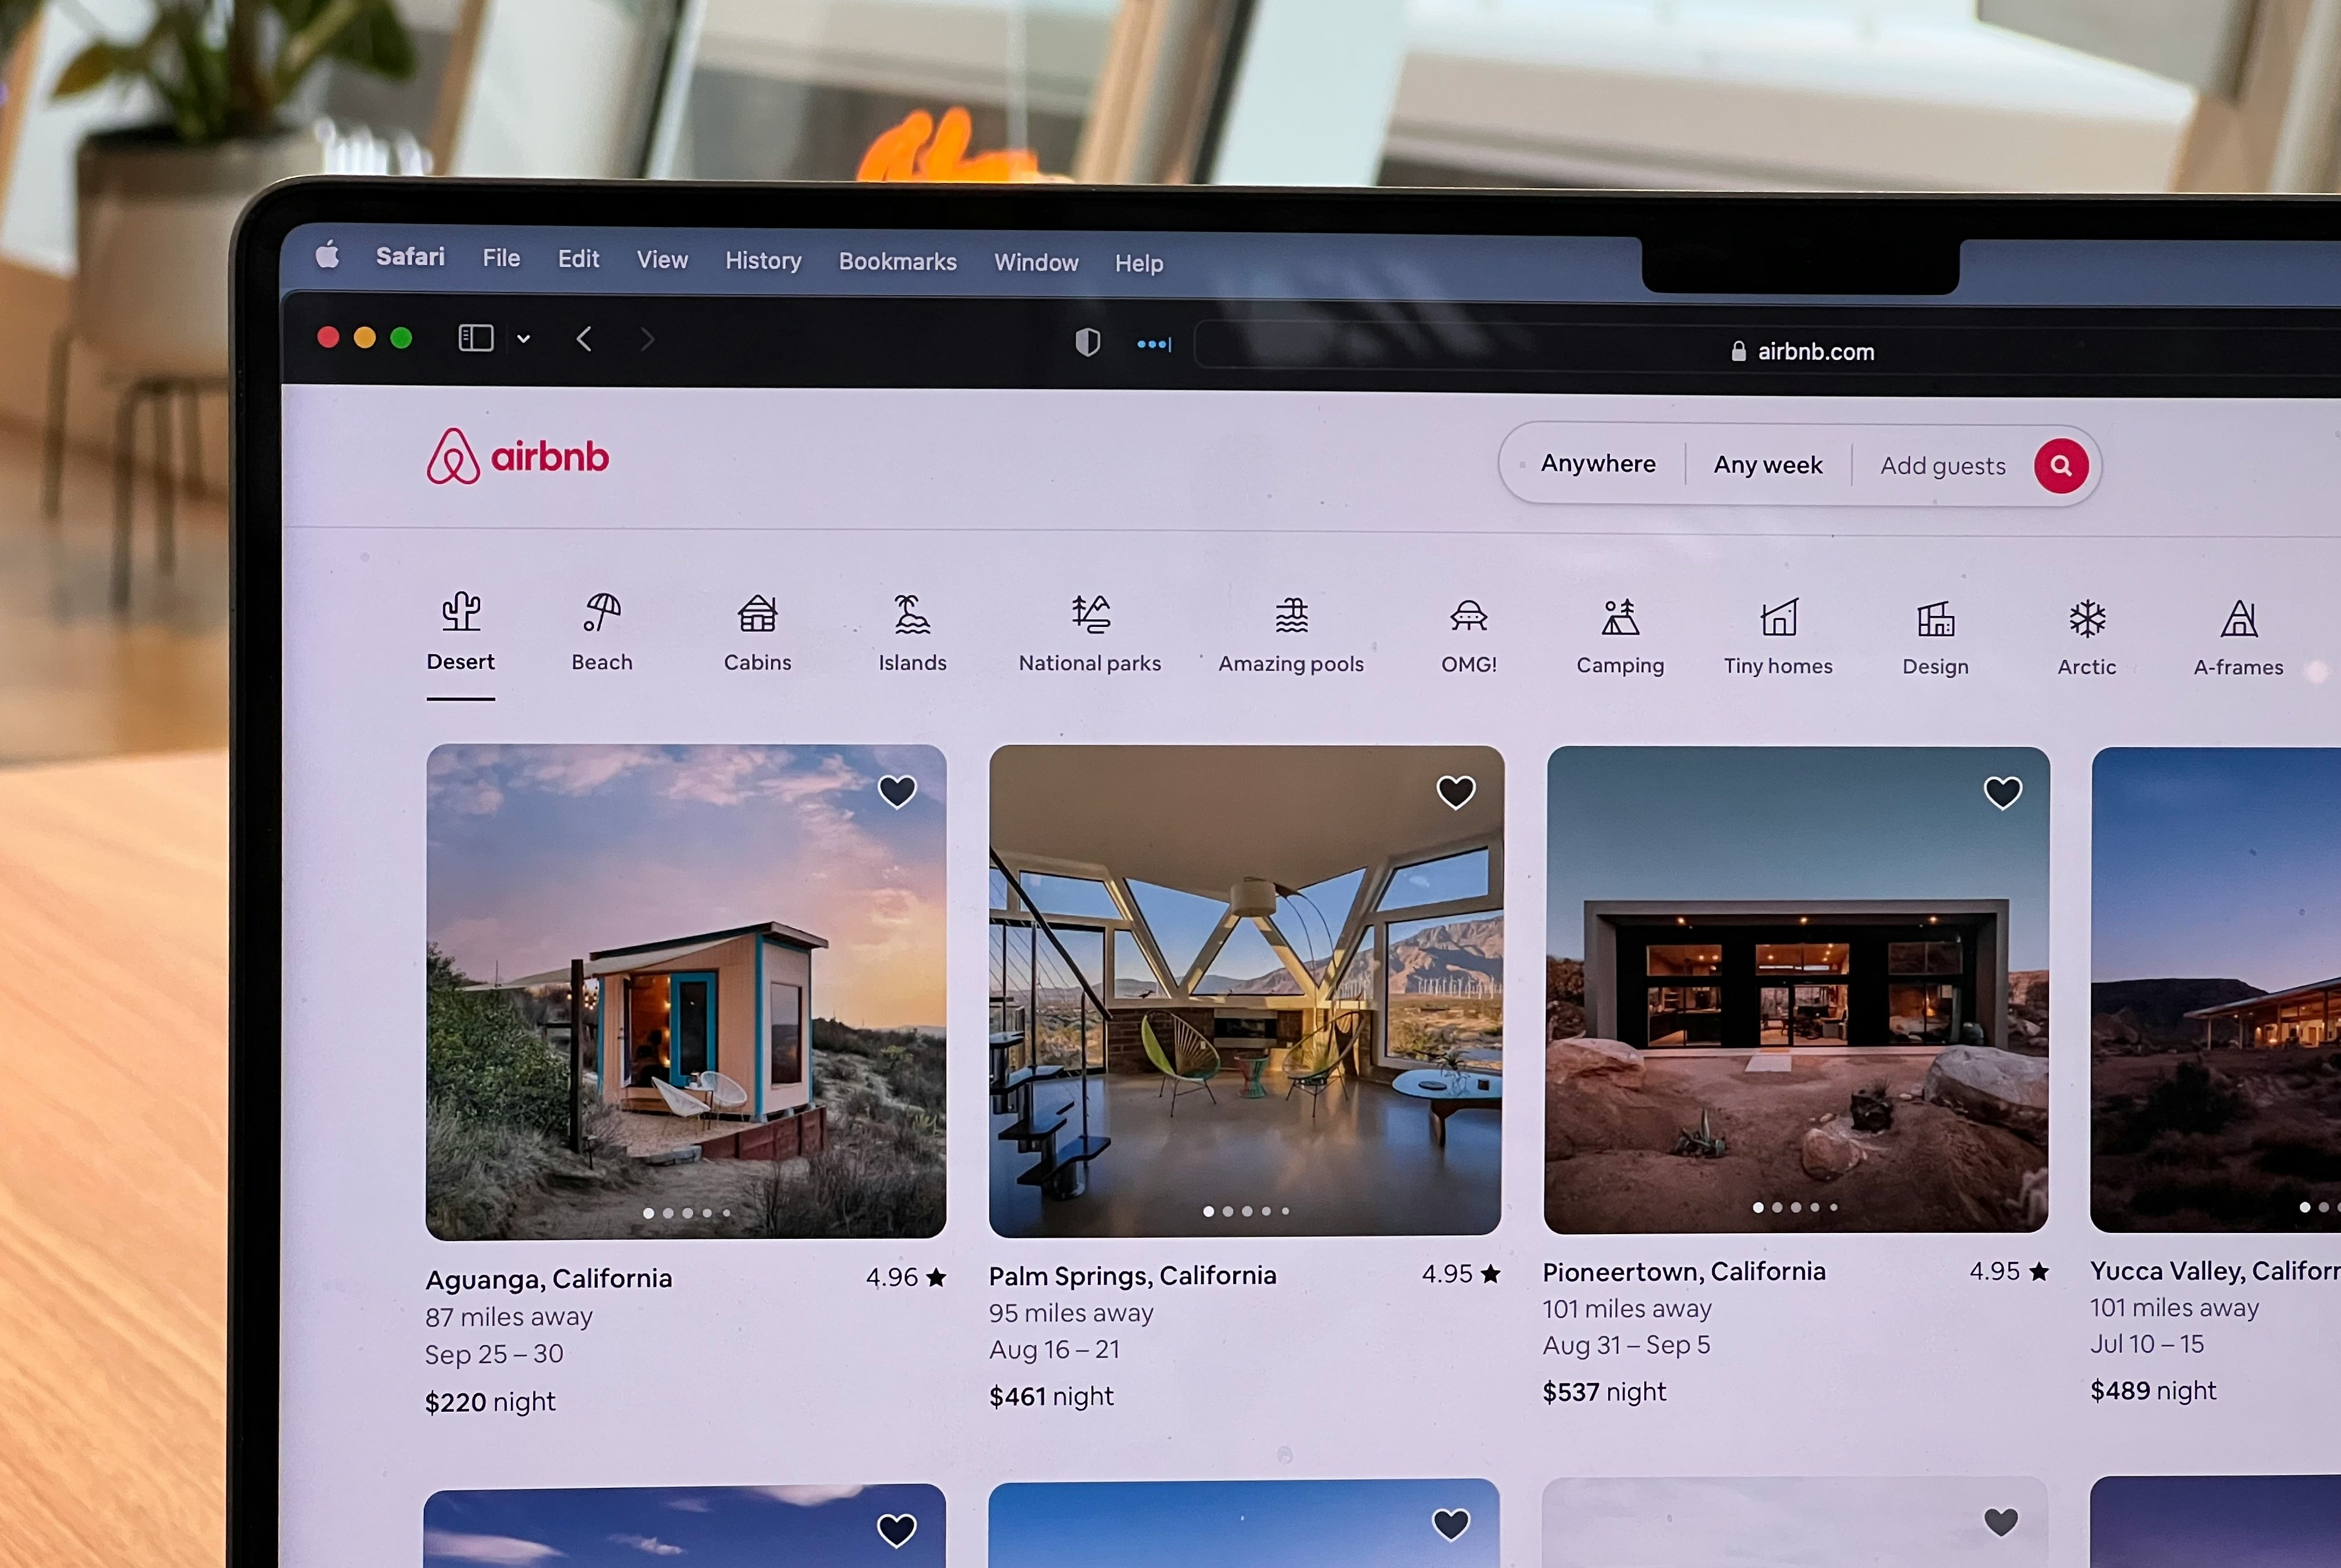
Task: Open the History menu
Action: [763, 261]
